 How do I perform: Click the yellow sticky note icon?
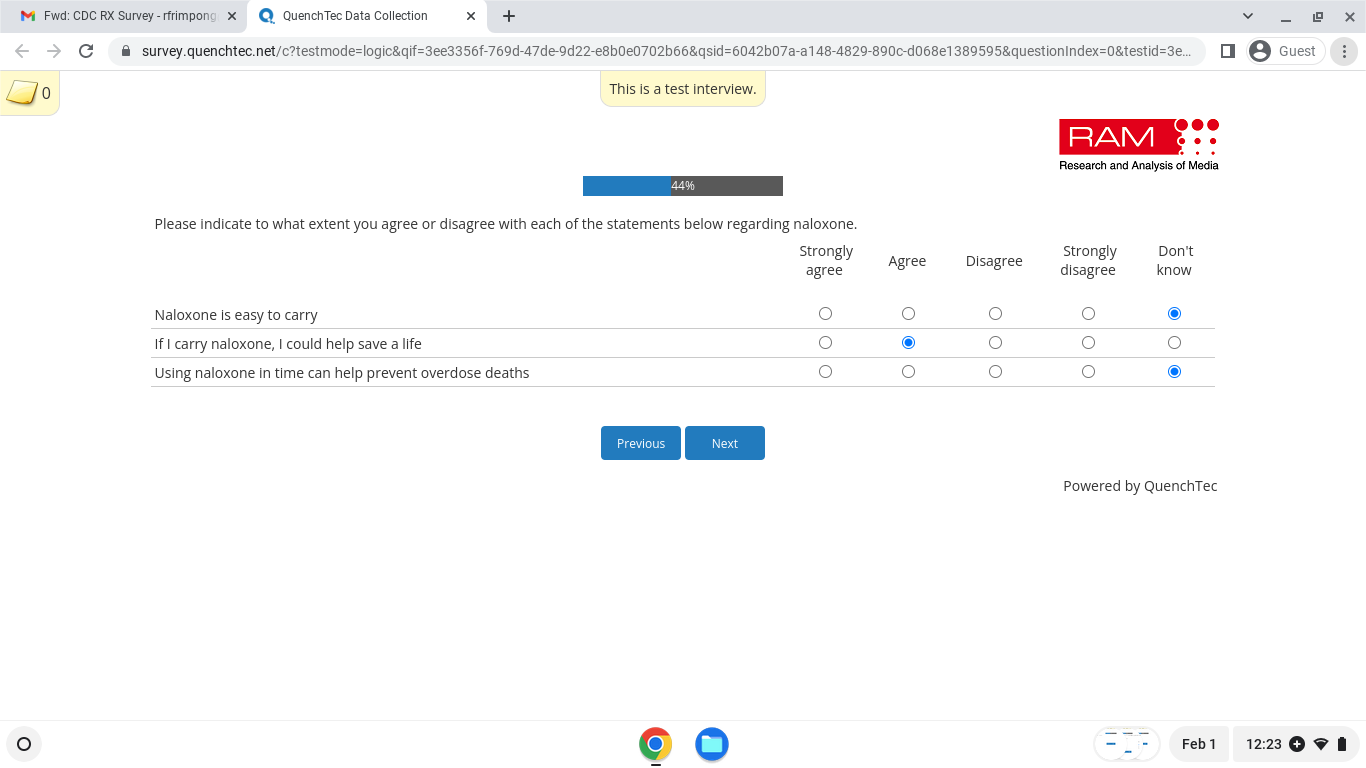[22, 93]
